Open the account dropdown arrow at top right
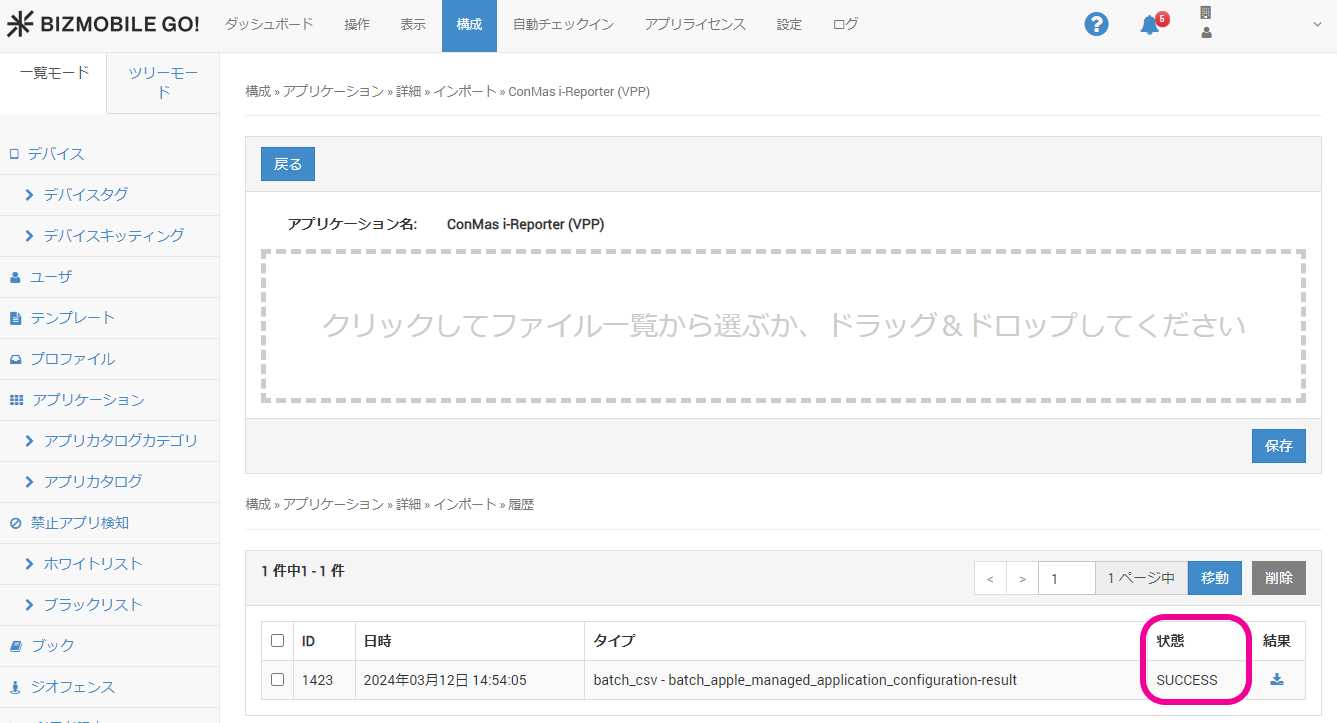Screen dimensions: 1337x723 (1316, 25)
